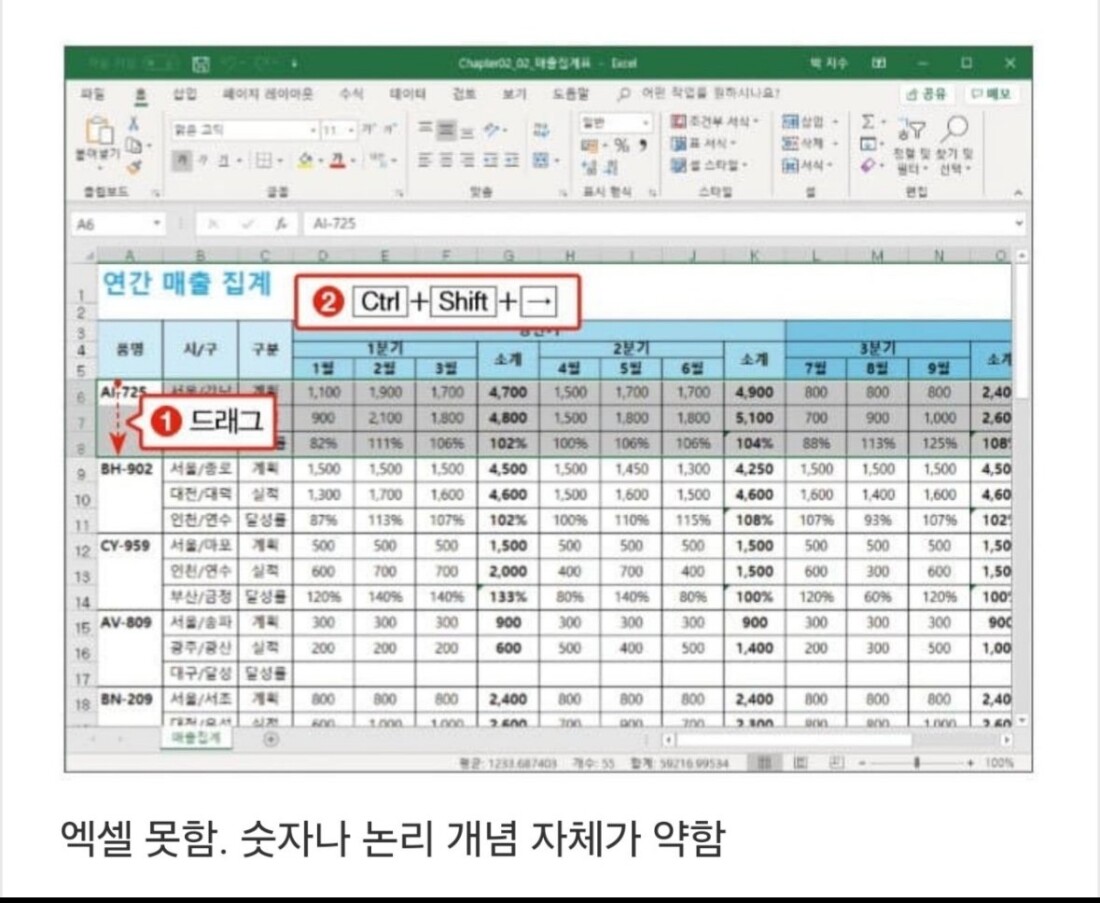
Task: Toggle bold formatting button
Action: [183, 160]
